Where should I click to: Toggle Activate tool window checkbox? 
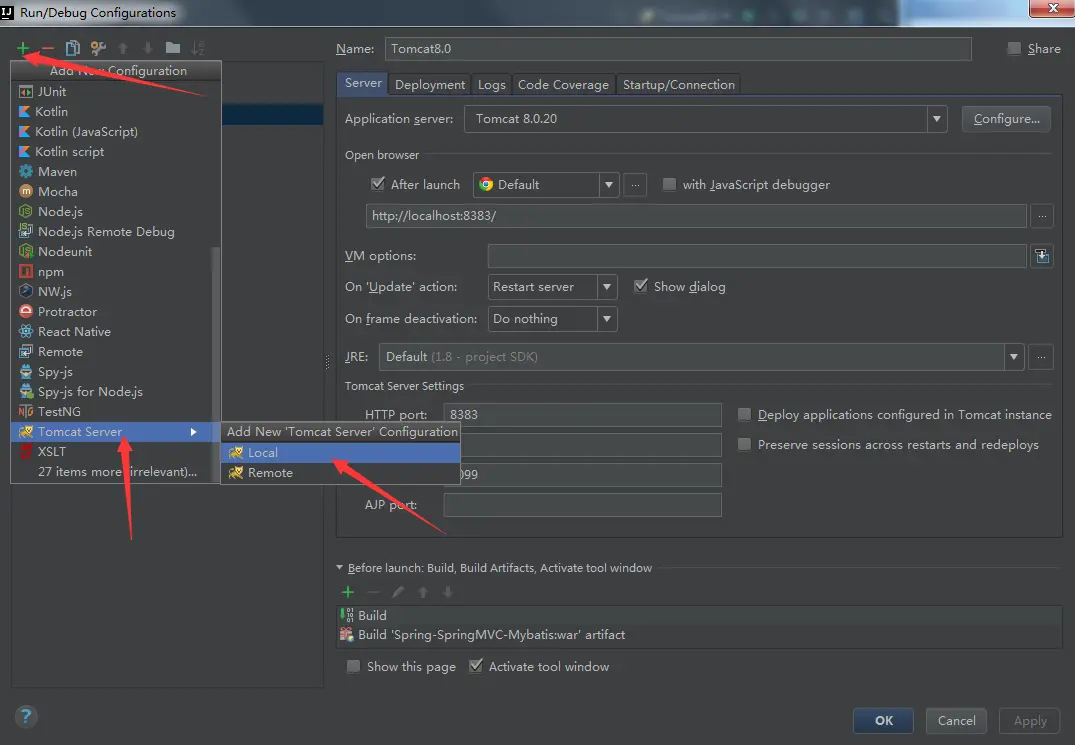tap(476, 665)
